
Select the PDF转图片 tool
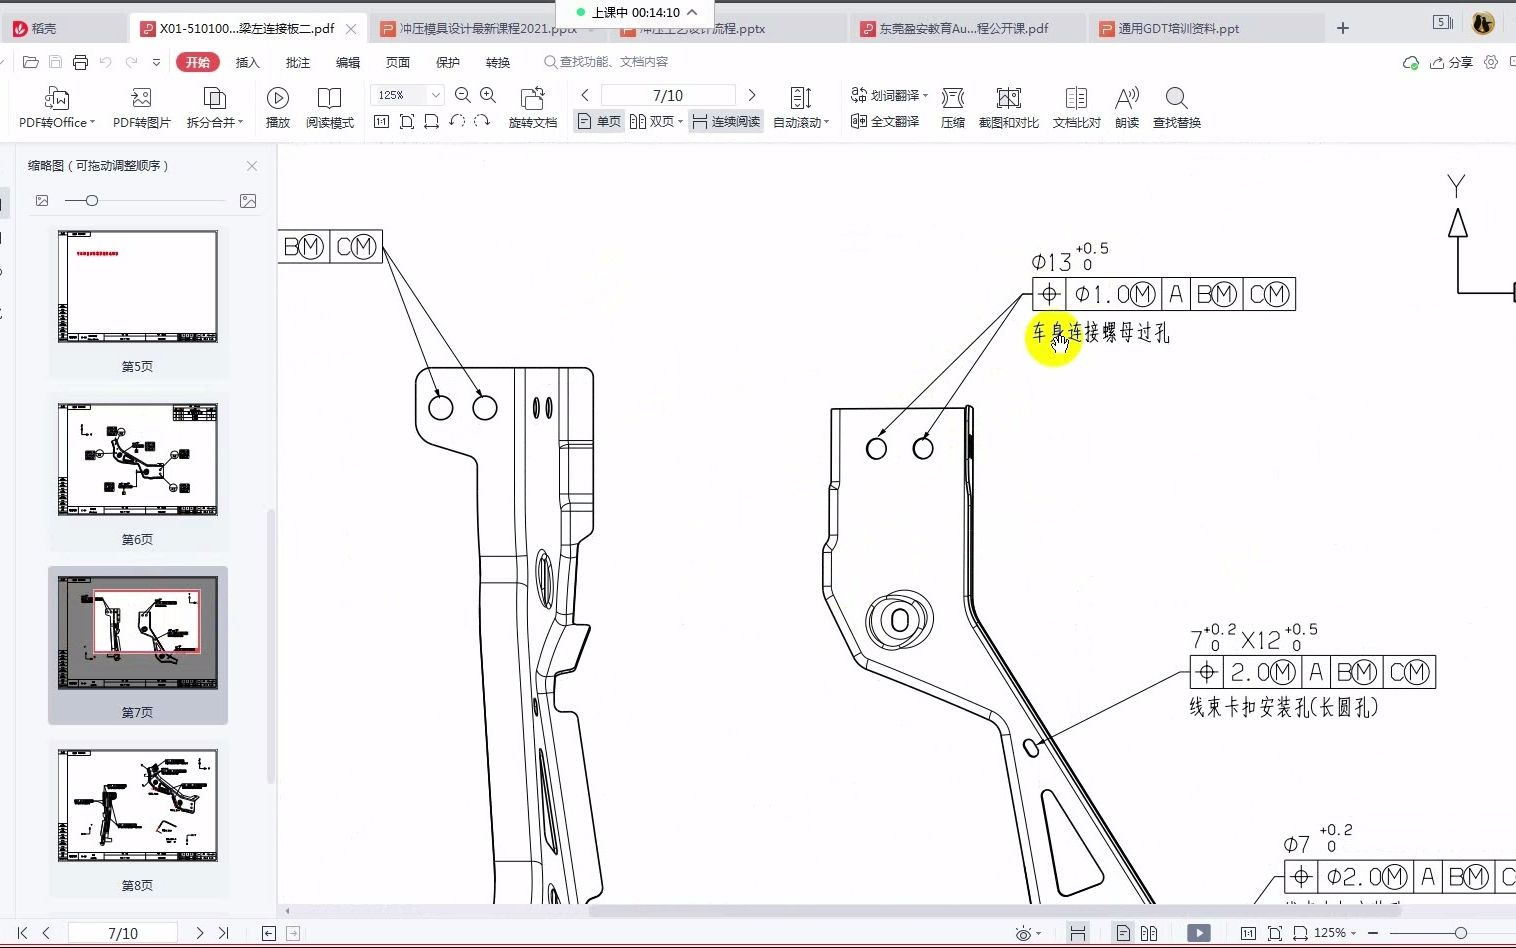point(140,107)
